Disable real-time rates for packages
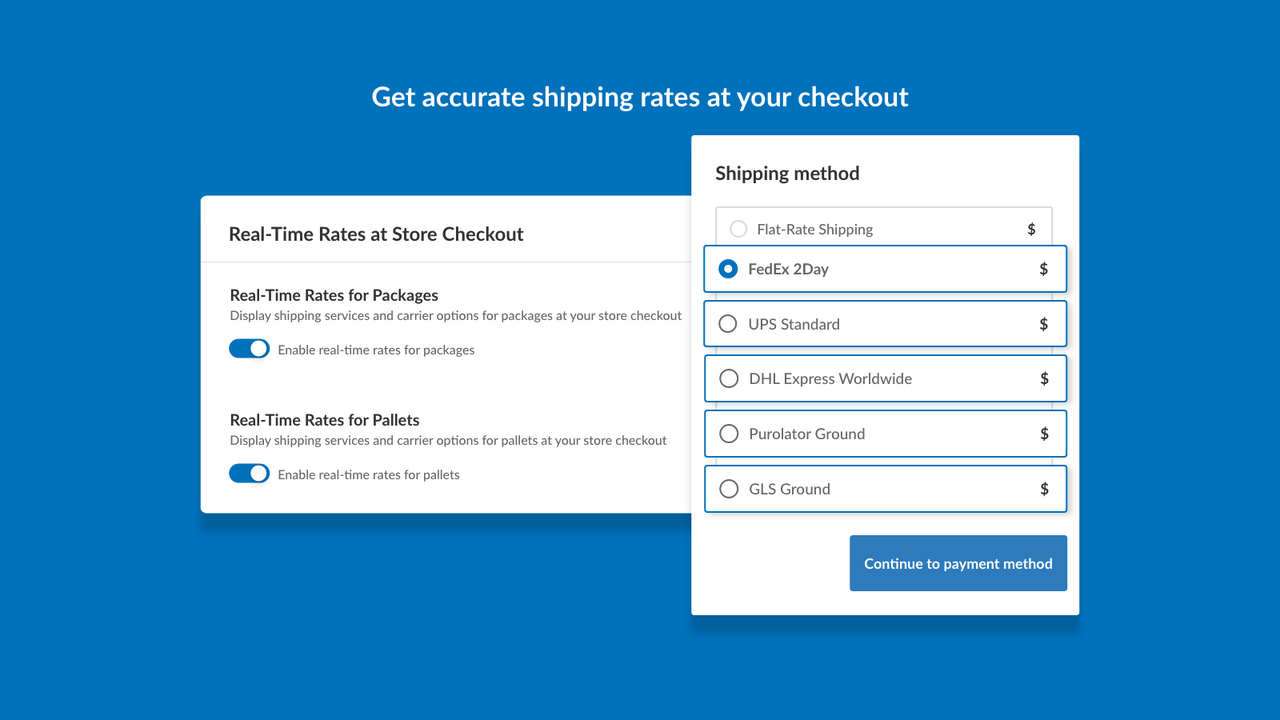 point(249,348)
